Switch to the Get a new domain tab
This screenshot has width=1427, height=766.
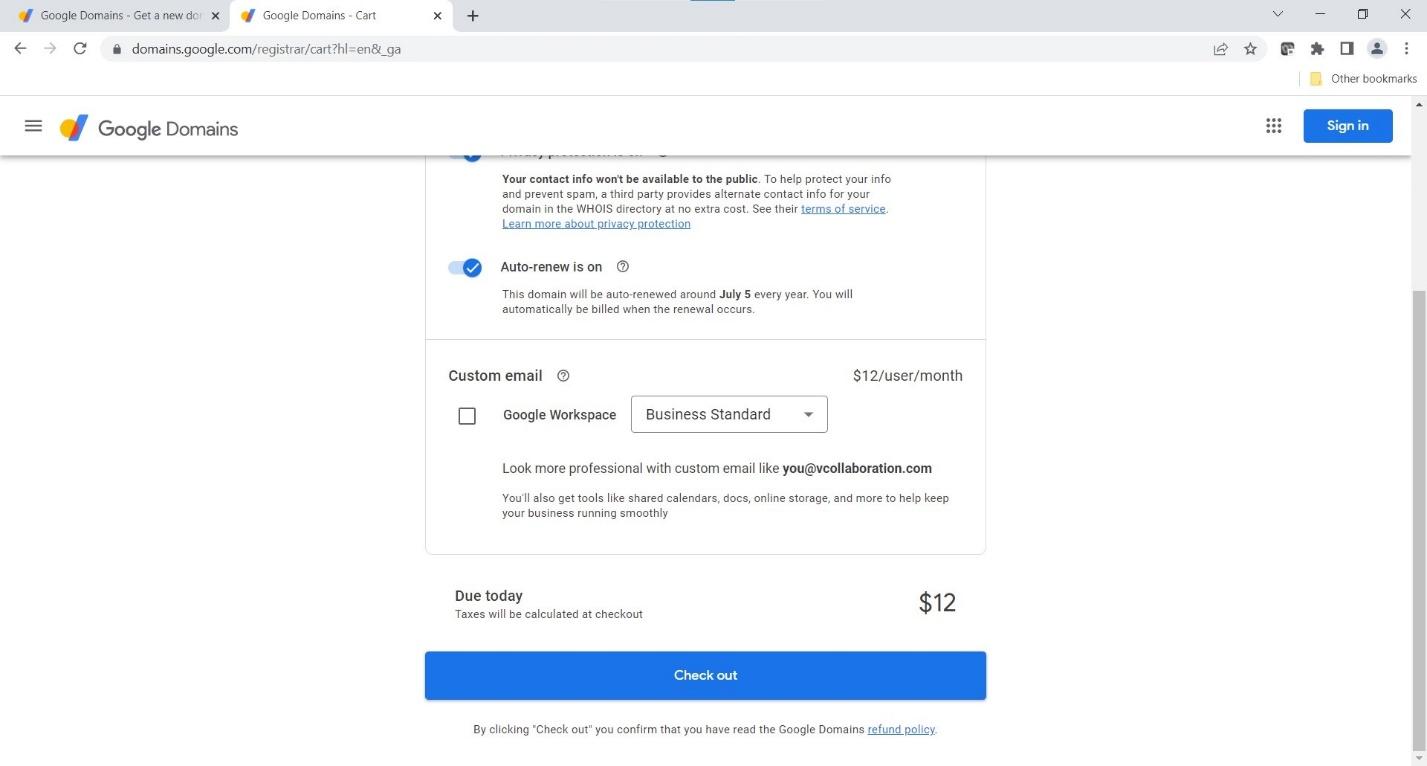[x=118, y=16]
